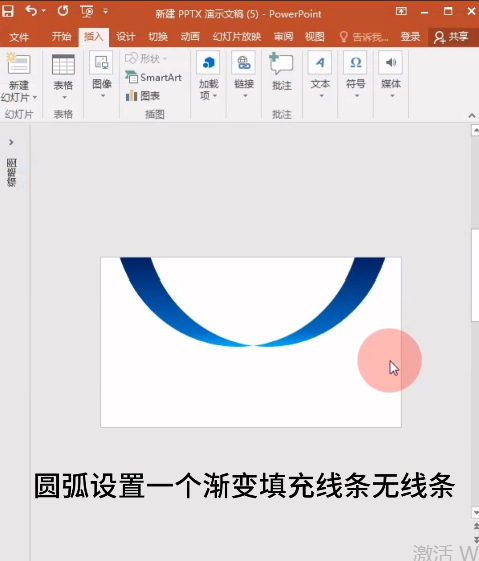Open the 形状 shapes gallery

point(146,58)
